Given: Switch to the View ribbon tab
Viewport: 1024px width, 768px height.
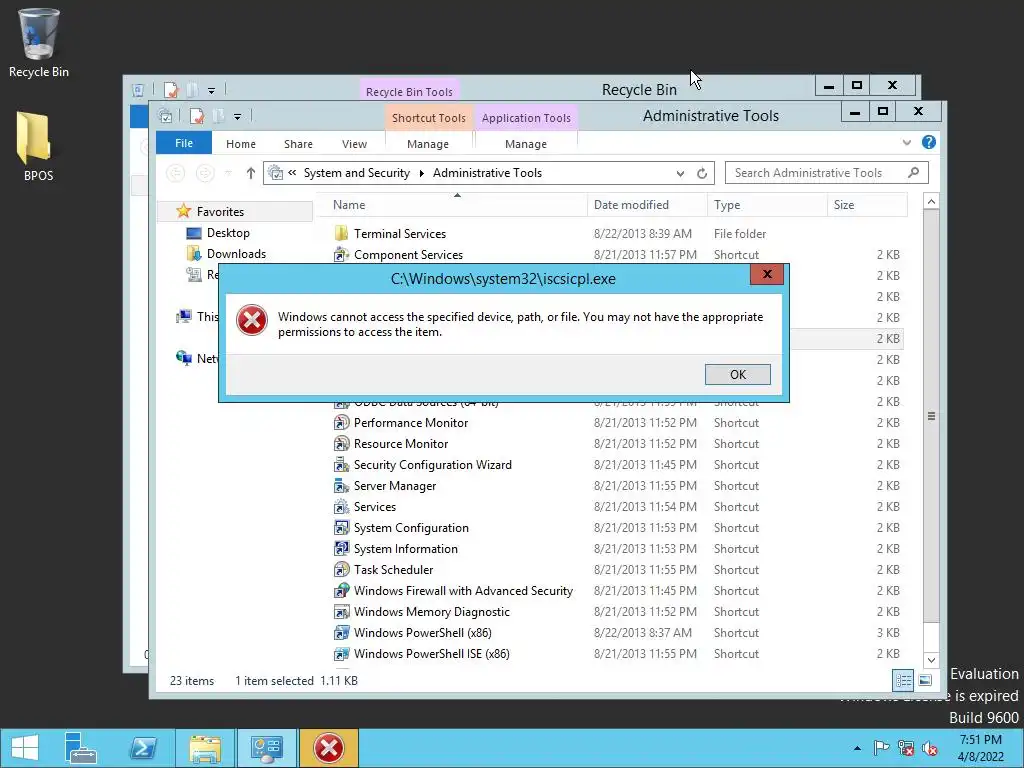Looking at the screenshot, I should click(354, 144).
